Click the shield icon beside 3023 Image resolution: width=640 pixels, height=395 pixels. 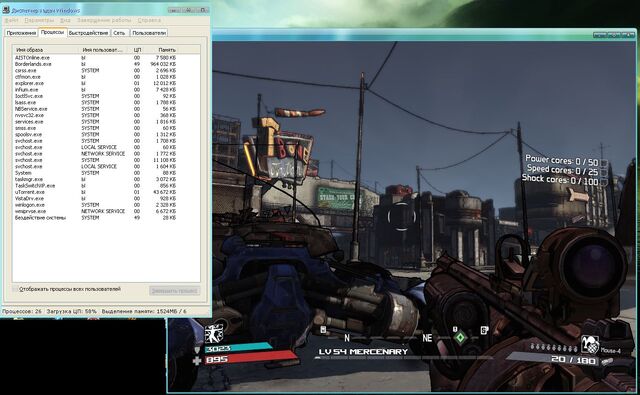(198, 350)
